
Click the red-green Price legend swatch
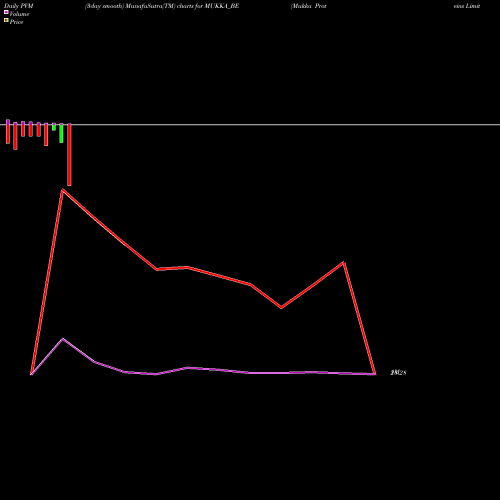6,21
